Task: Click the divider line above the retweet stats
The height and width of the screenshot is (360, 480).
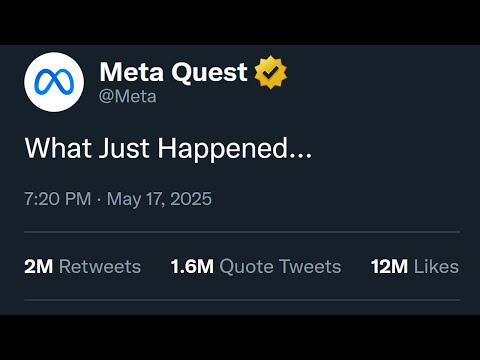Action: (x=242, y=232)
